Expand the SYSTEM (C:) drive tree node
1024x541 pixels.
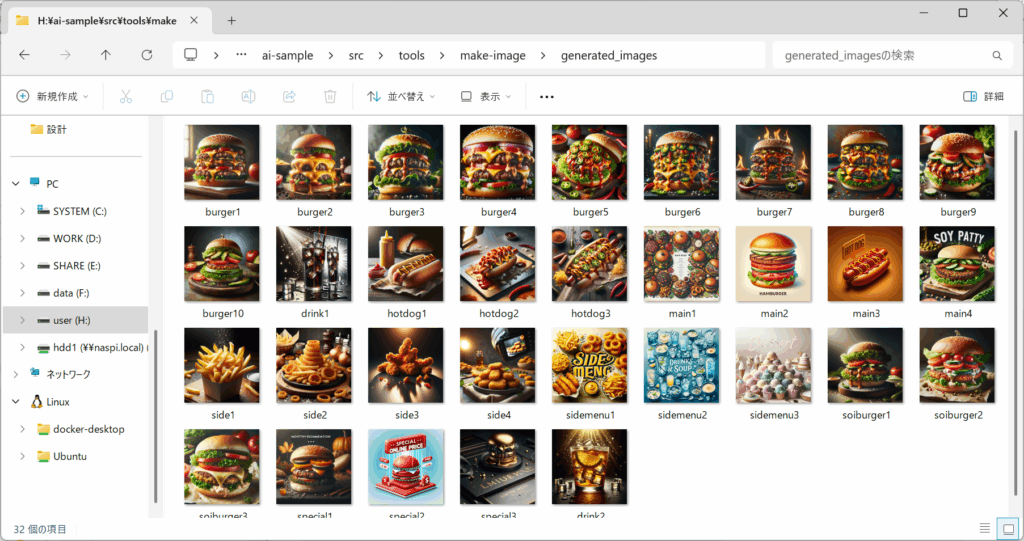[x=23, y=211]
